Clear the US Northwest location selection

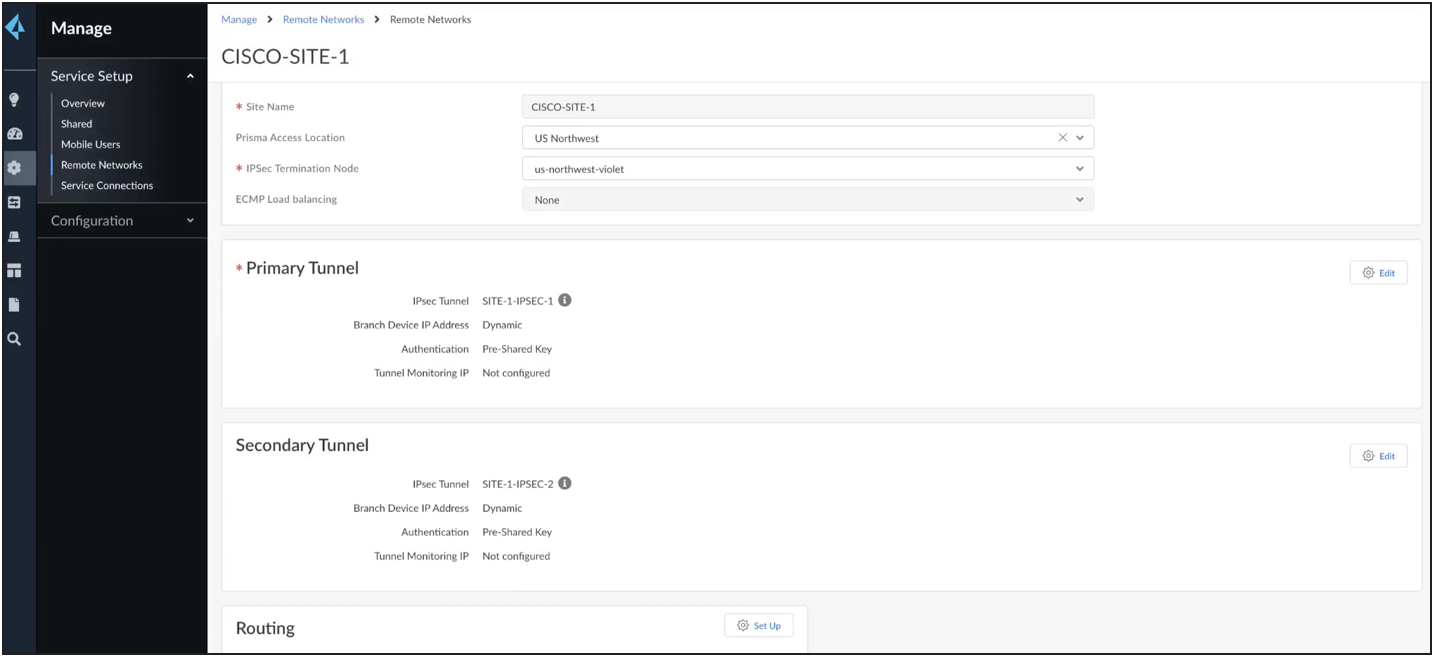tap(1063, 138)
